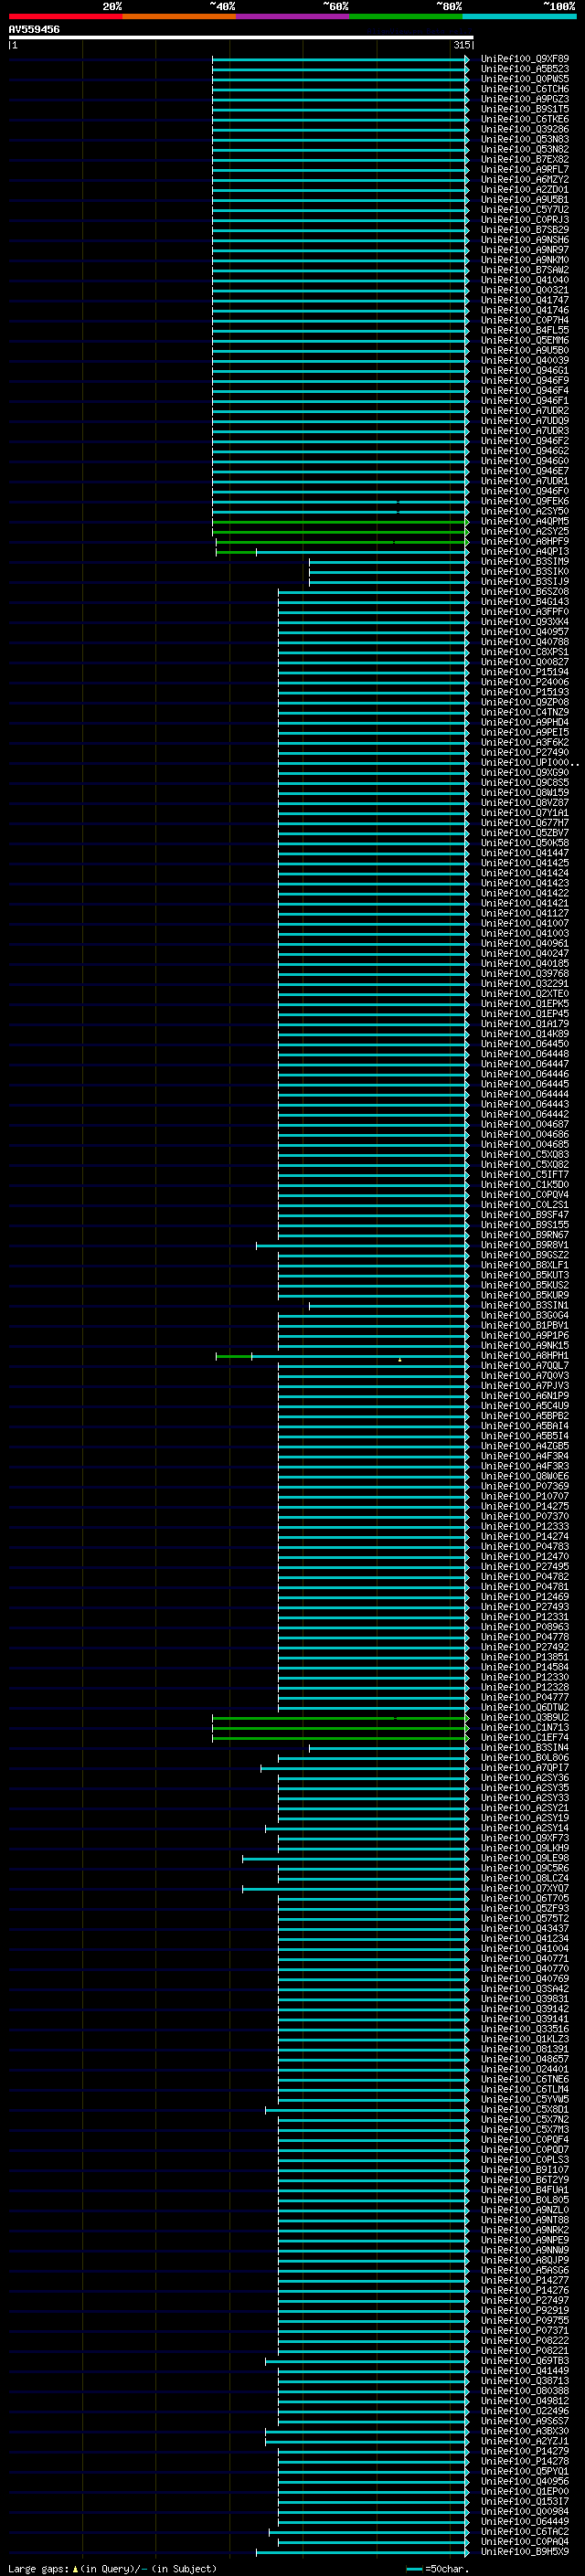The width and height of the screenshot is (585, 2576).
Task: Select the UniRef100_Q40039 label
Action: [x=525, y=360]
